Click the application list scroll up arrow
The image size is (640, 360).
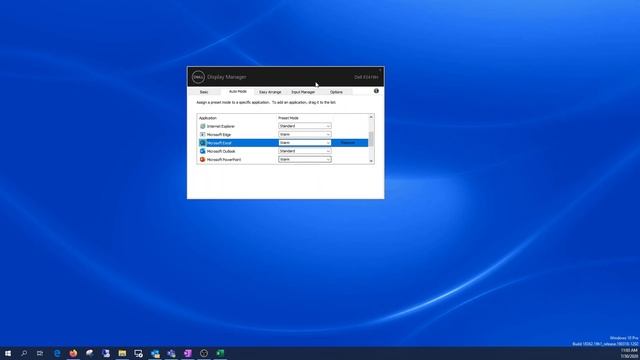pyautogui.click(x=371, y=117)
